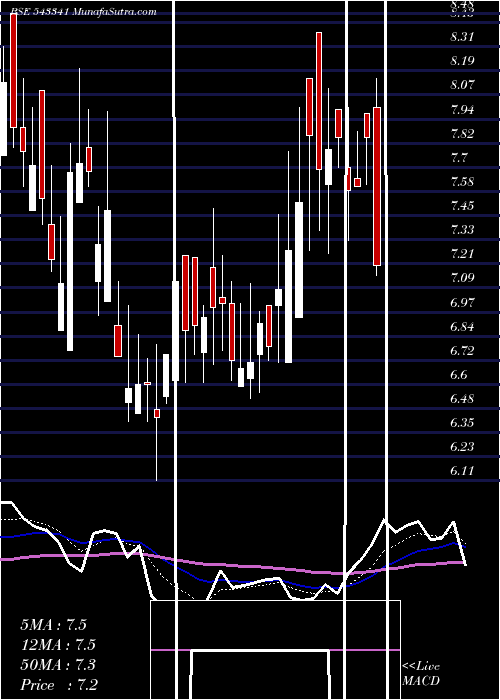Click the <<Live MACD label
Screen dimensions: 500x700
click(421, 673)
